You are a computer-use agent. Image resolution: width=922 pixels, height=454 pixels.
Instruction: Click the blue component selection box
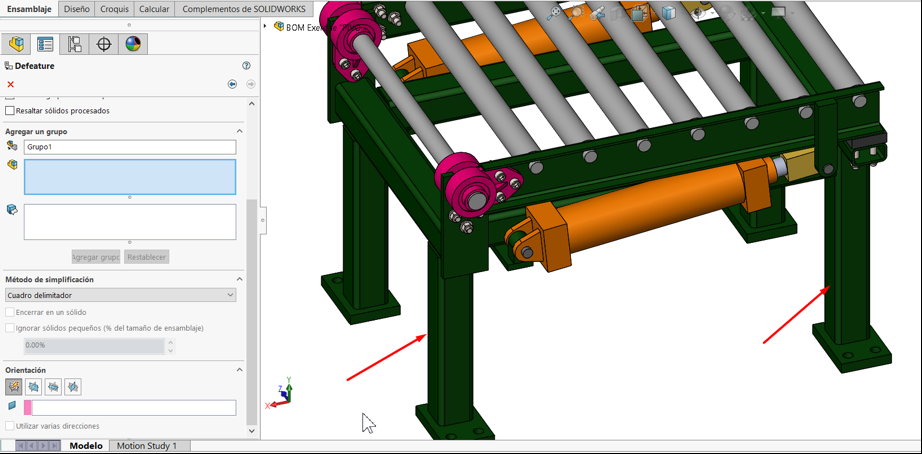[x=130, y=176]
